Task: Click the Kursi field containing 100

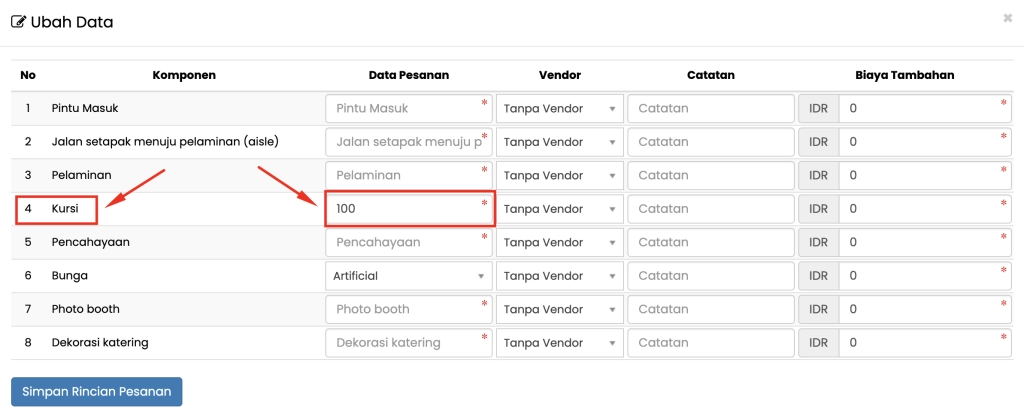Action: pyautogui.click(x=409, y=209)
